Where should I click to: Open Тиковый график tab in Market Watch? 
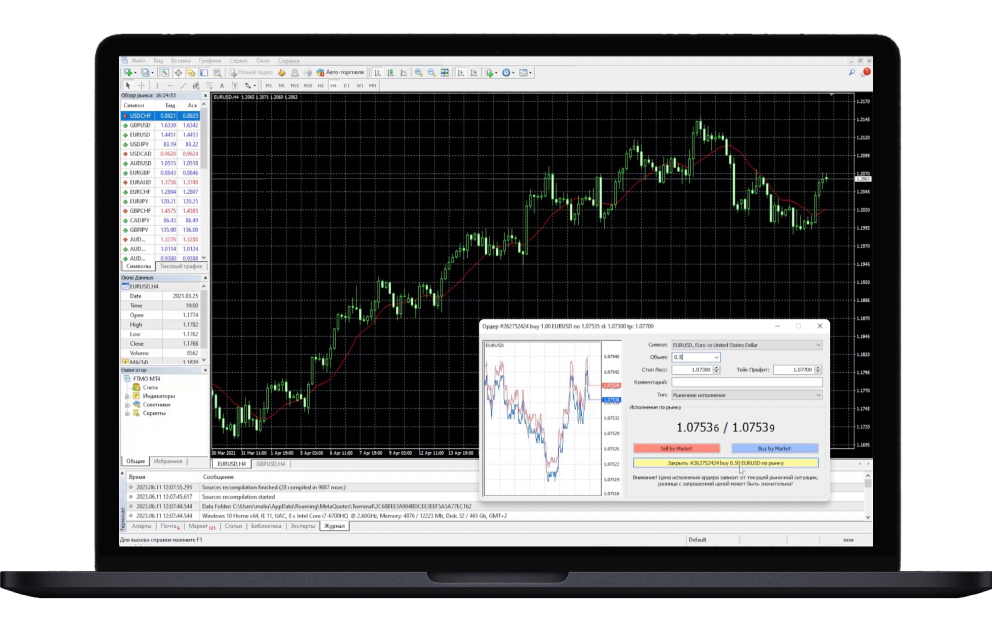(180, 266)
